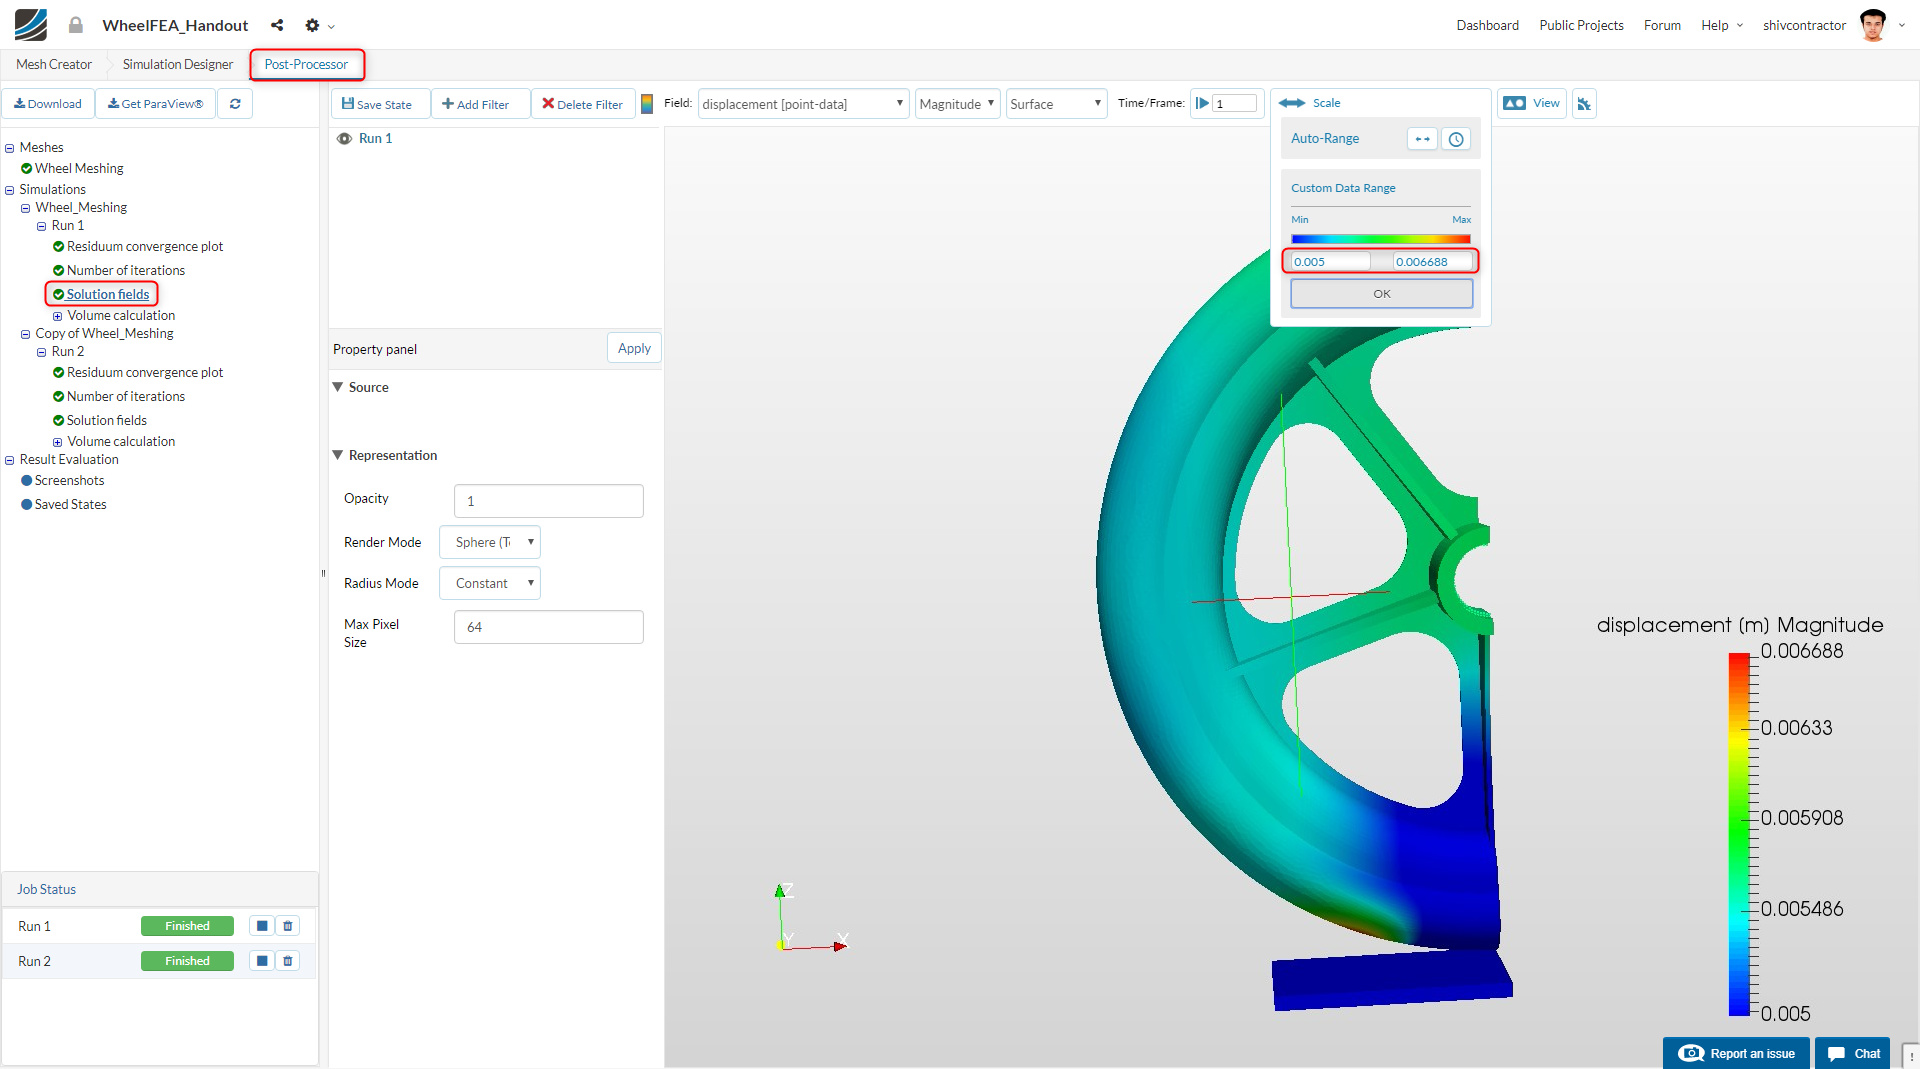This screenshot has height=1069, width=1920.
Task: Expand Volume calculation under Run 1
Action: pyautogui.click(x=58, y=316)
